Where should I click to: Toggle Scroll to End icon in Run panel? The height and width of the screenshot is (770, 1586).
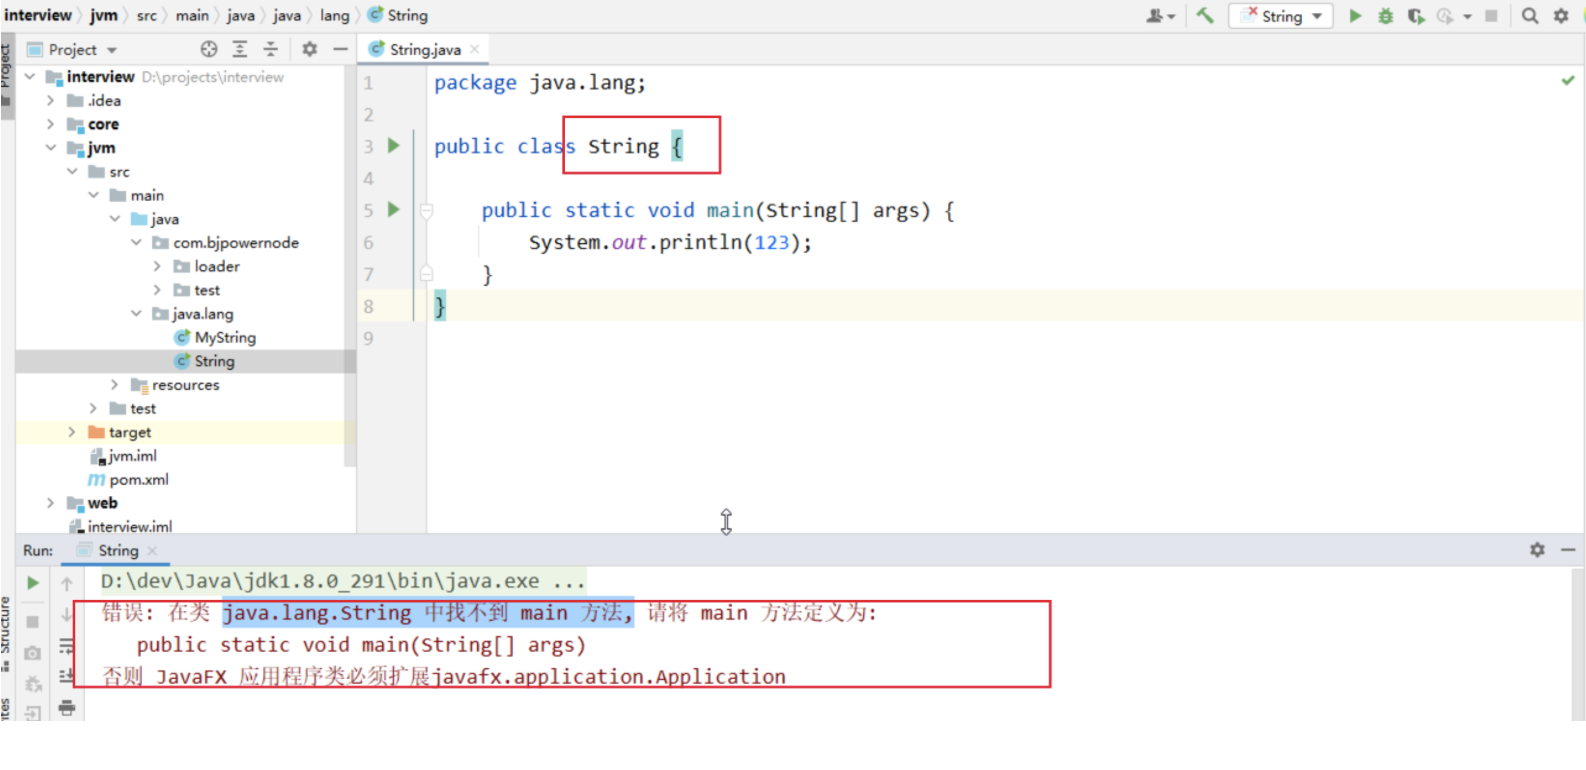[x=67, y=677]
